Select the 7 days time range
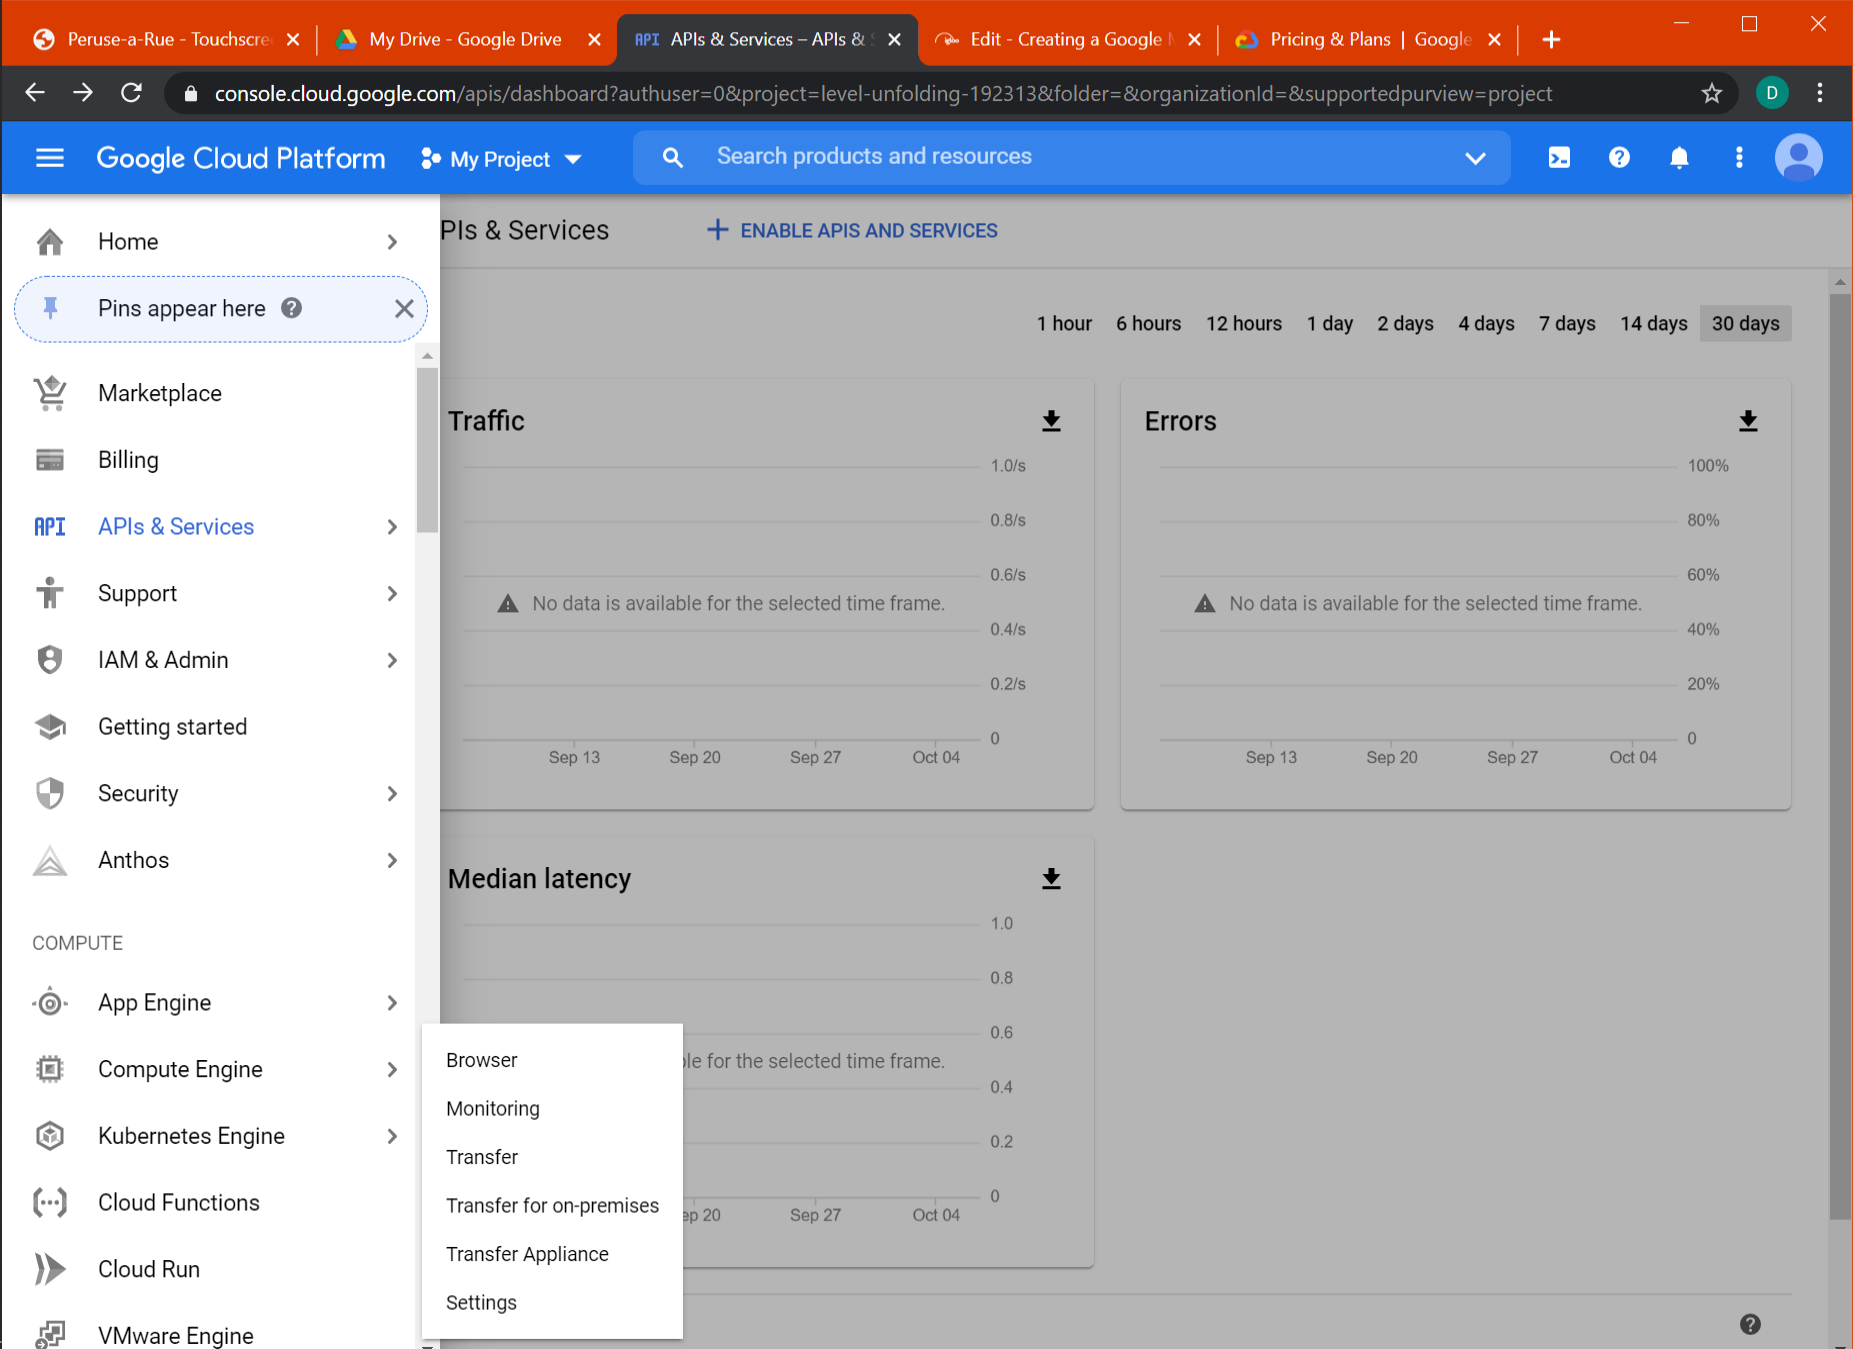1853x1349 pixels. (x=1567, y=324)
